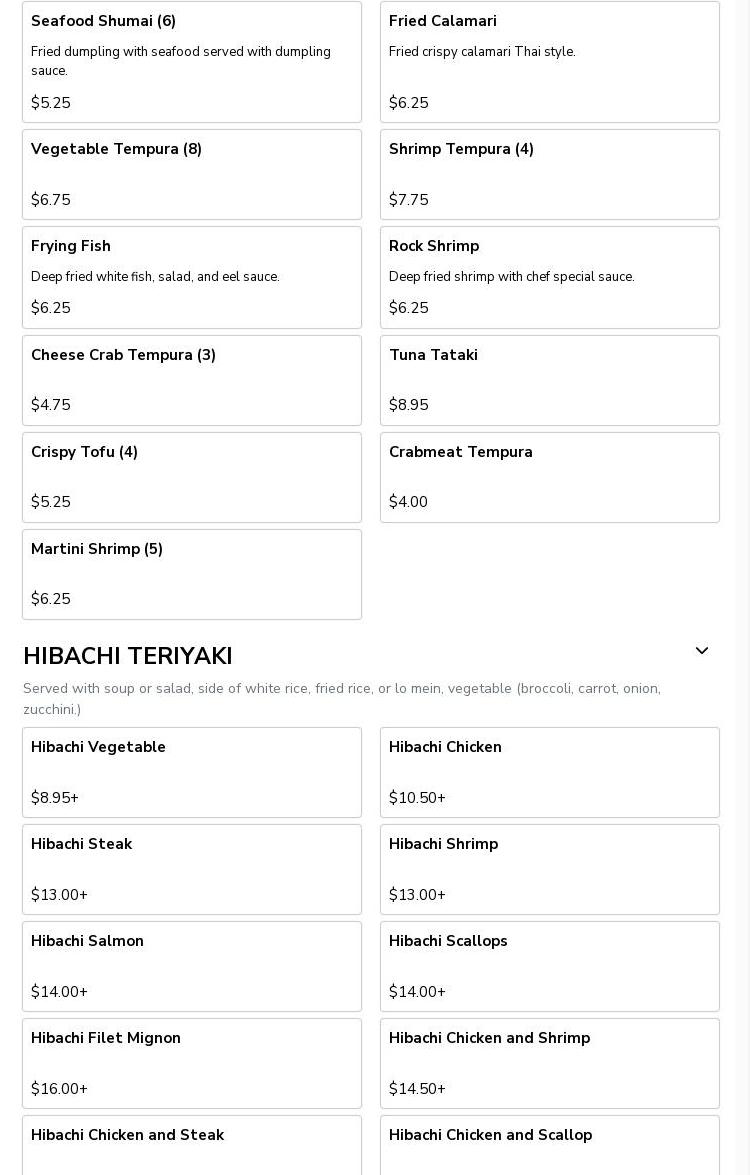Pick the Hibachi Scallops card
750x1175 pixels.
550,967
